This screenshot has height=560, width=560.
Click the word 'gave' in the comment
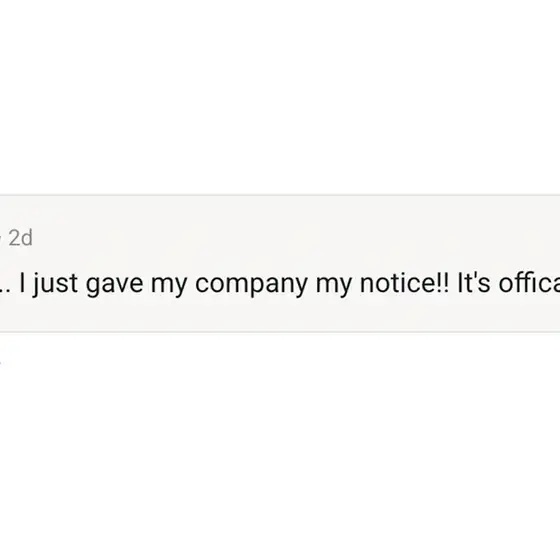[114, 285]
